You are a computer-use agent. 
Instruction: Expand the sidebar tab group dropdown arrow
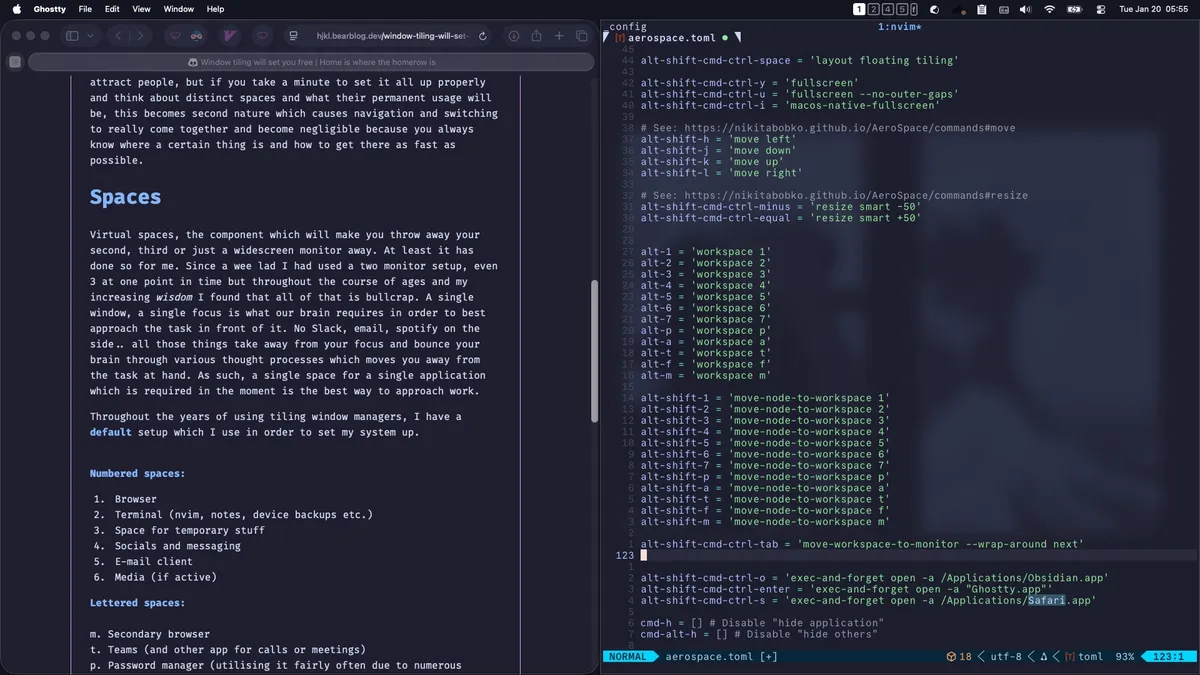tap(91, 36)
